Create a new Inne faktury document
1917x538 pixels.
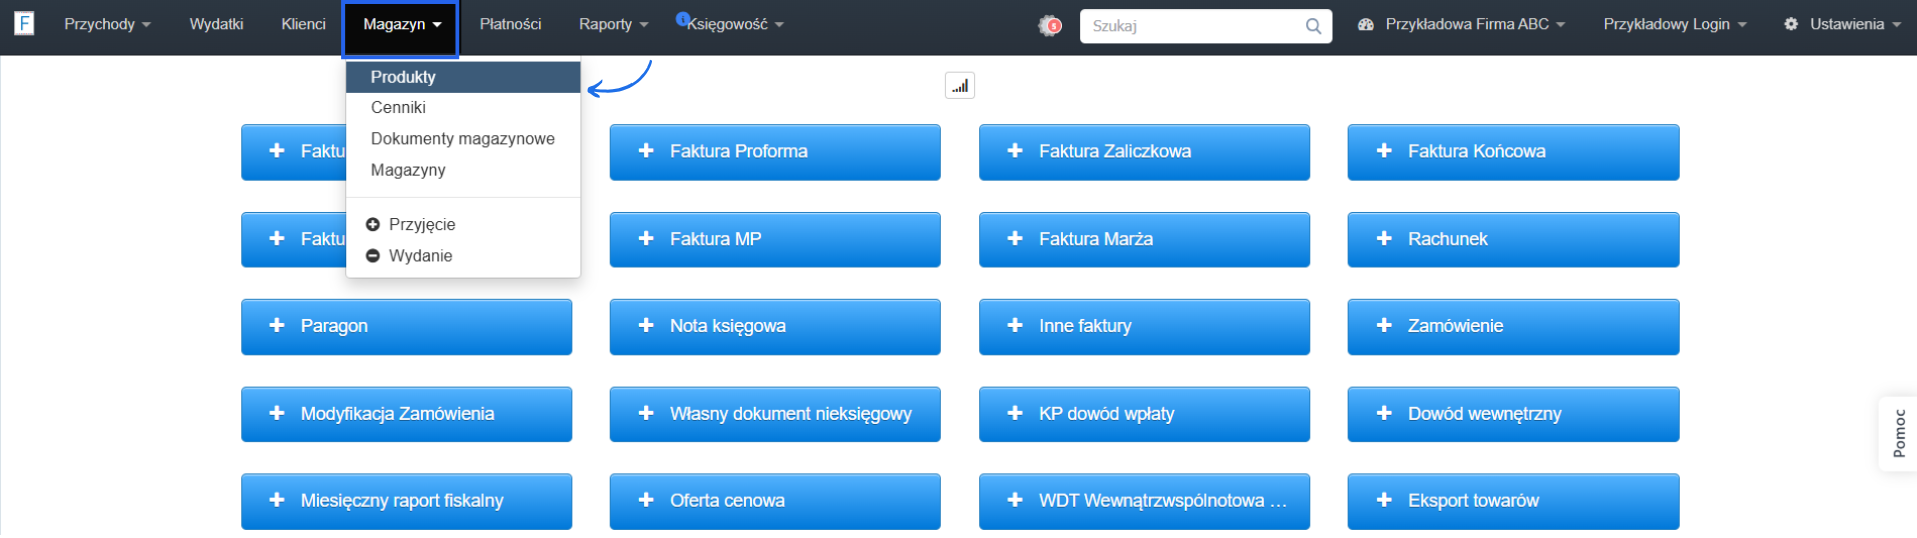1144,326
